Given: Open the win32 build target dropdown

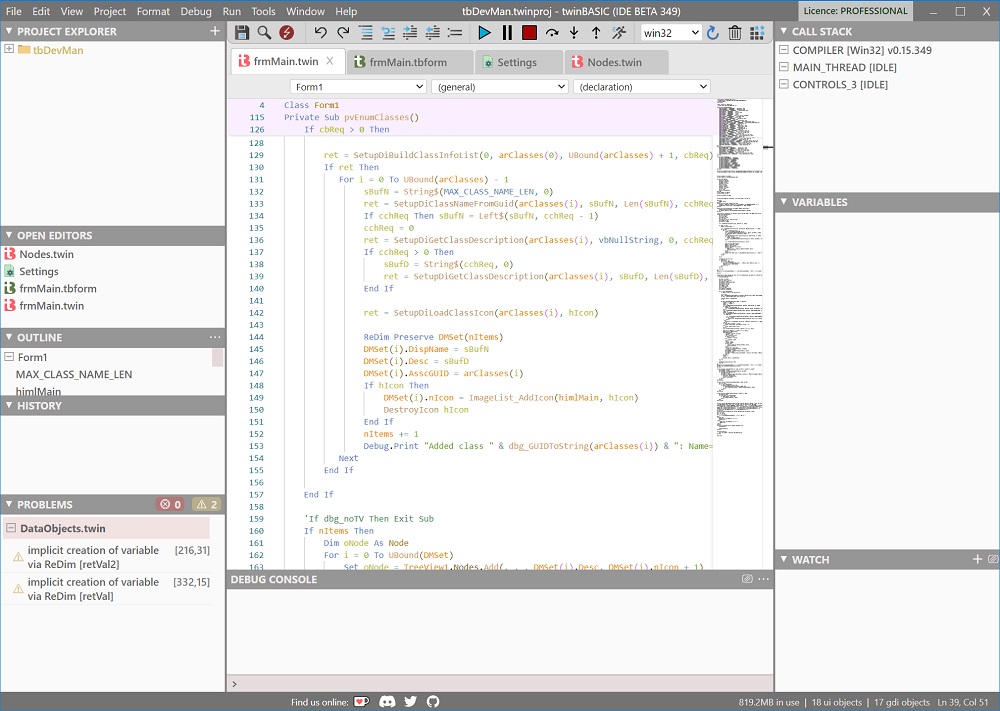Looking at the screenshot, I should (x=671, y=33).
